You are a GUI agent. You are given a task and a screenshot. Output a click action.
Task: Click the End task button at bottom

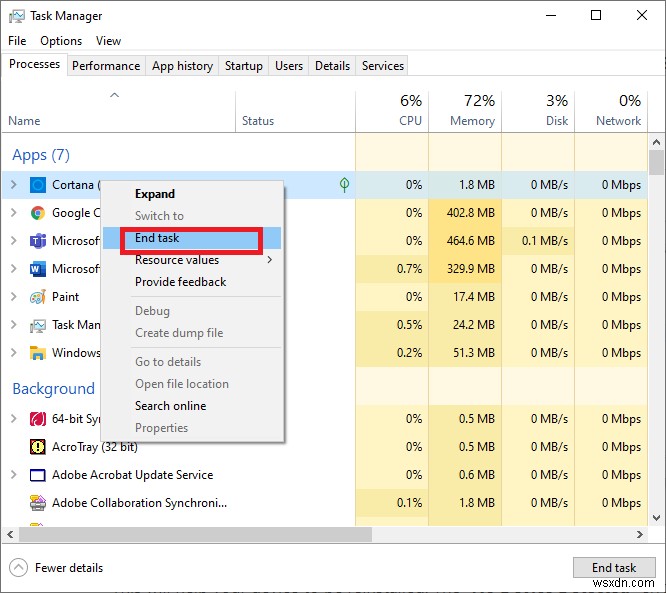(x=614, y=568)
